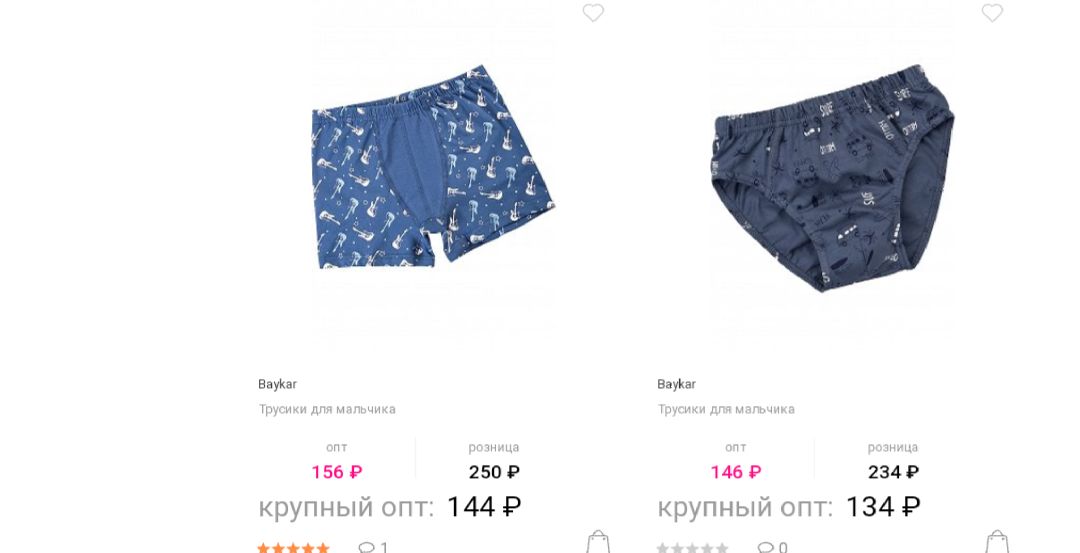This screenshot has width=1080, height=553.
Task: Add guitar-print boxers to favorites with heart icon
Action: click(593, 13)
